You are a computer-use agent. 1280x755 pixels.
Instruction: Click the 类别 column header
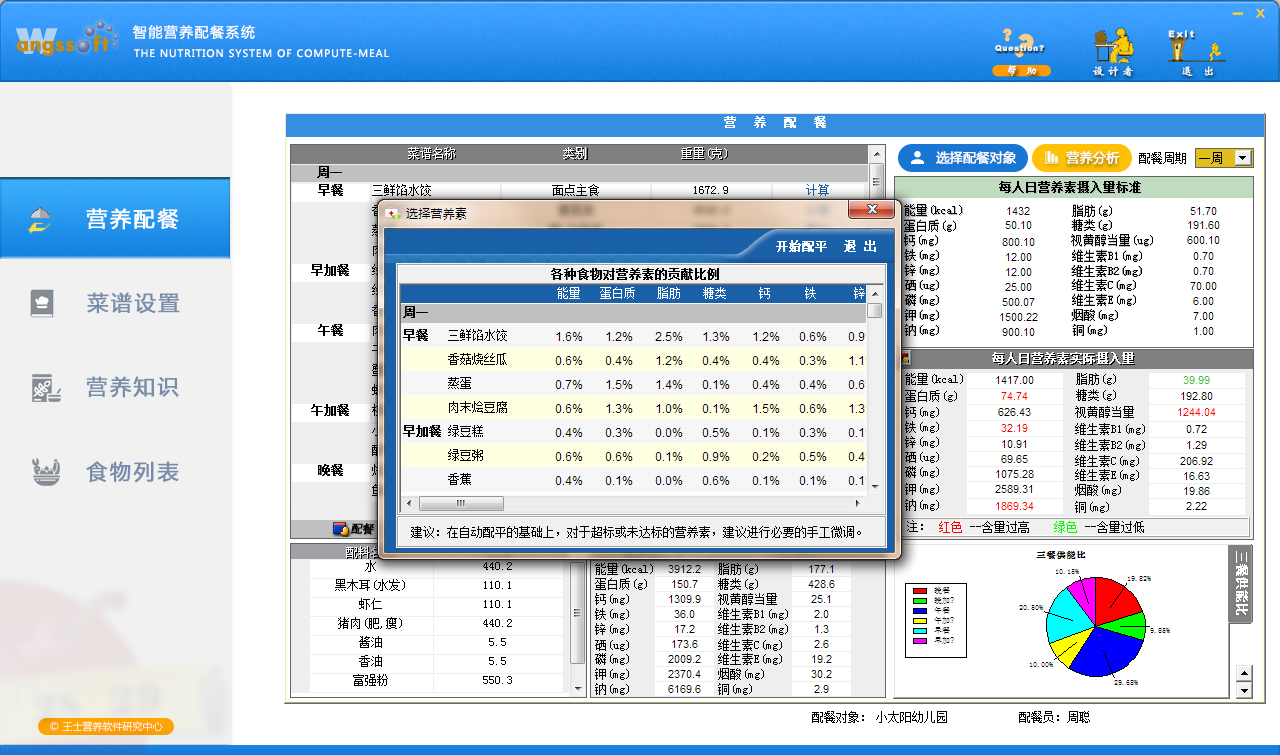tap(575, 154)
